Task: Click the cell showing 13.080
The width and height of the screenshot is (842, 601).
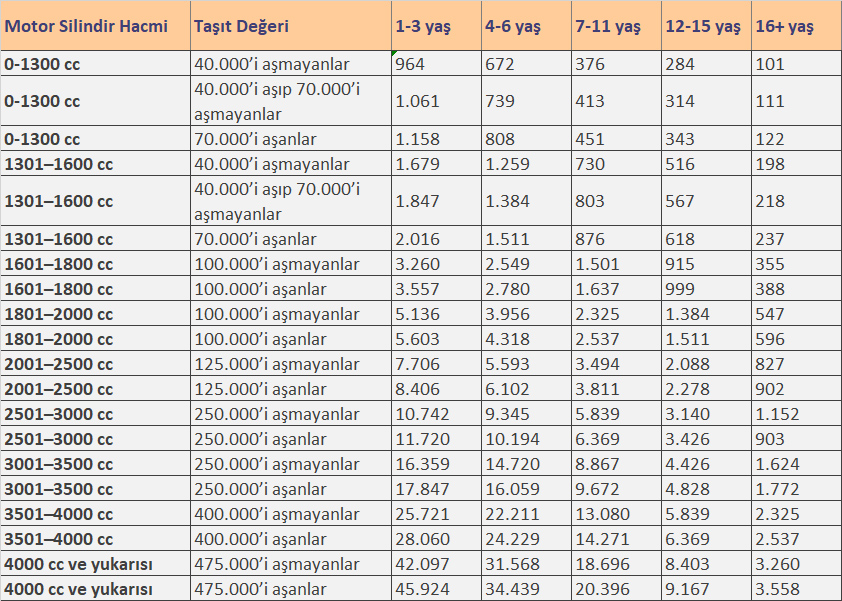Action: (615, 514)
